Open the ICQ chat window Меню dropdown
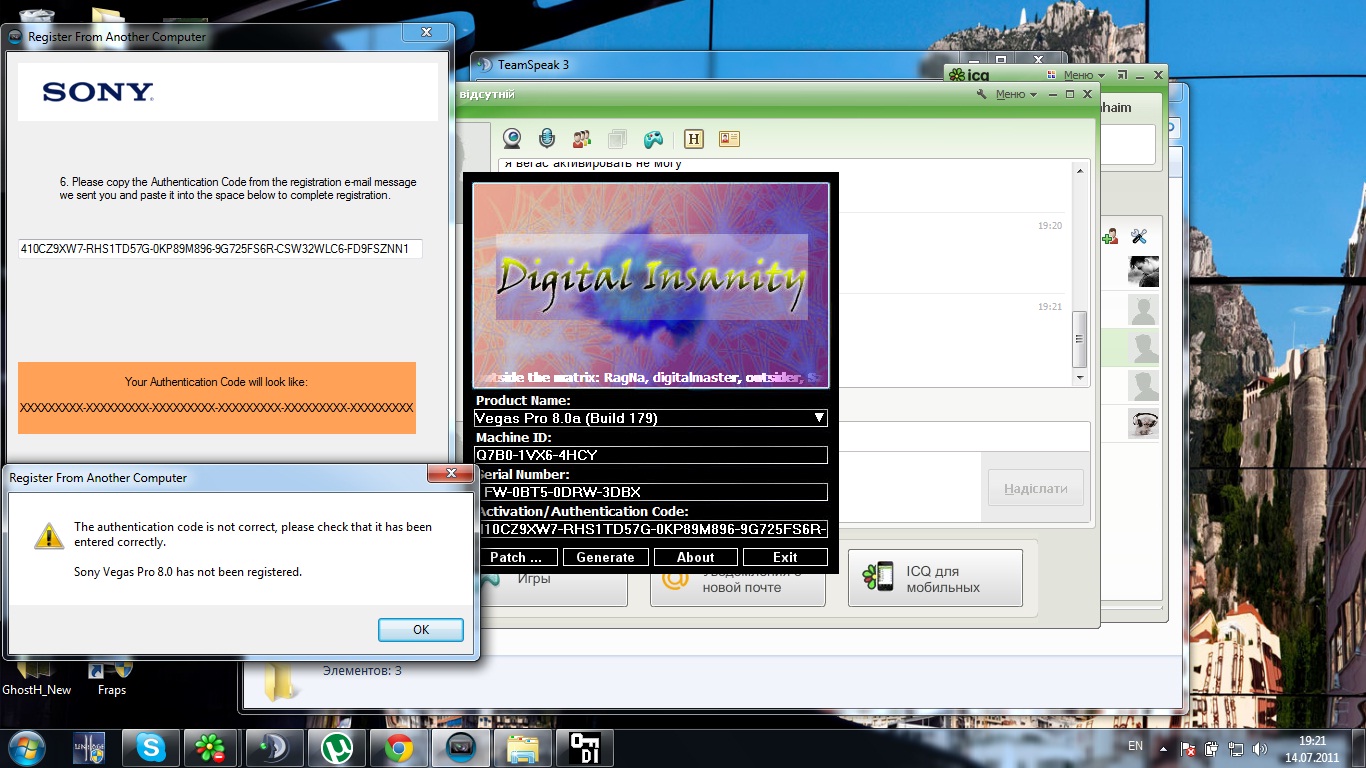The height and width of the screenshot is (768, 1366). click(x=1016, y=94)
